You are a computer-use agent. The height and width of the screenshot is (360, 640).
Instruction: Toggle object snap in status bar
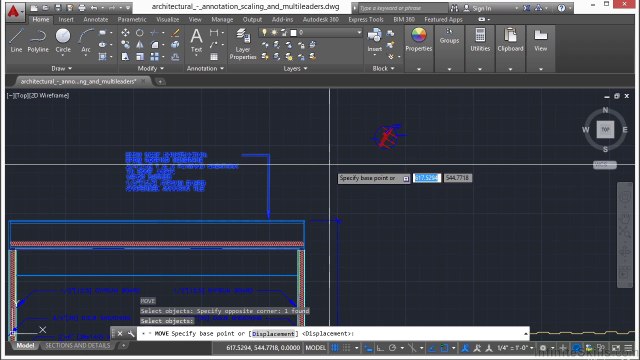(444, 348)
